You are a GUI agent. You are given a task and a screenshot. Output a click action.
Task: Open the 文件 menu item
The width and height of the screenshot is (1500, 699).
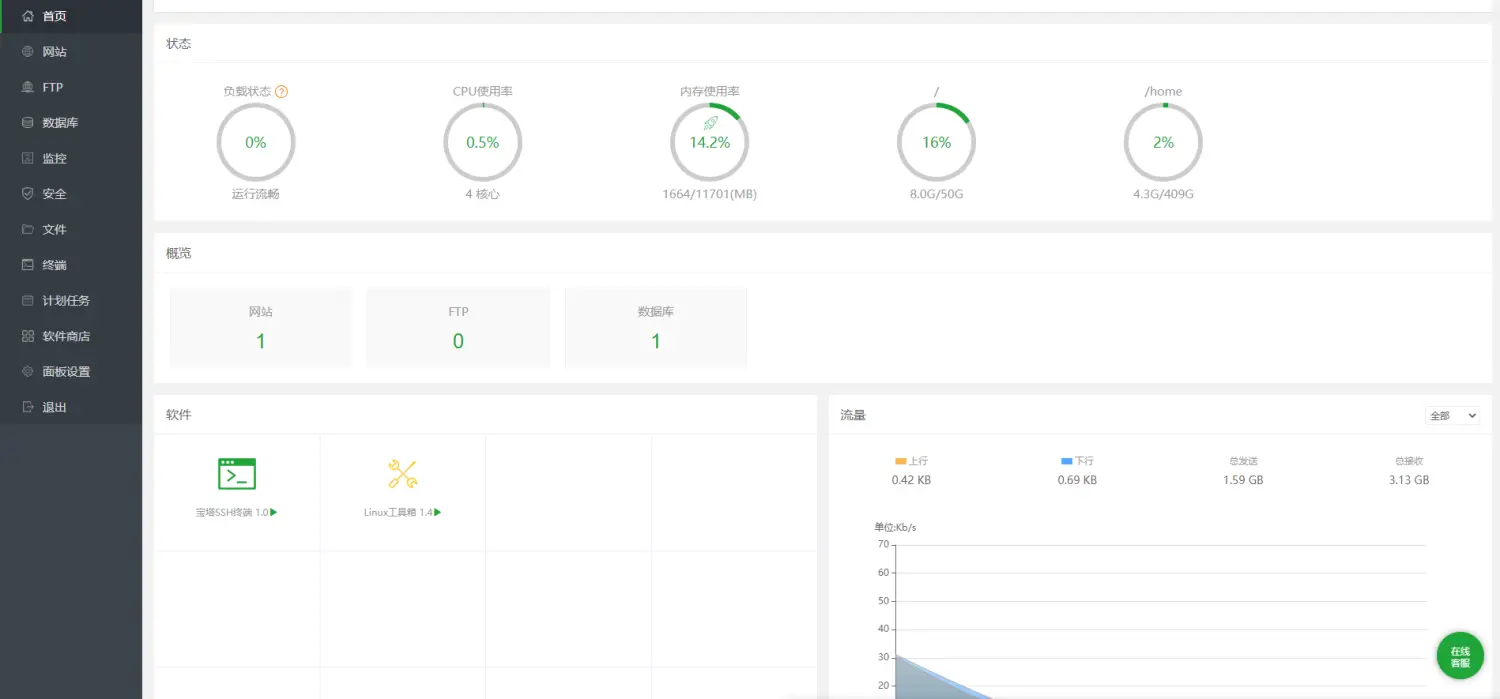pyautogui.click(x=71, y=229)
